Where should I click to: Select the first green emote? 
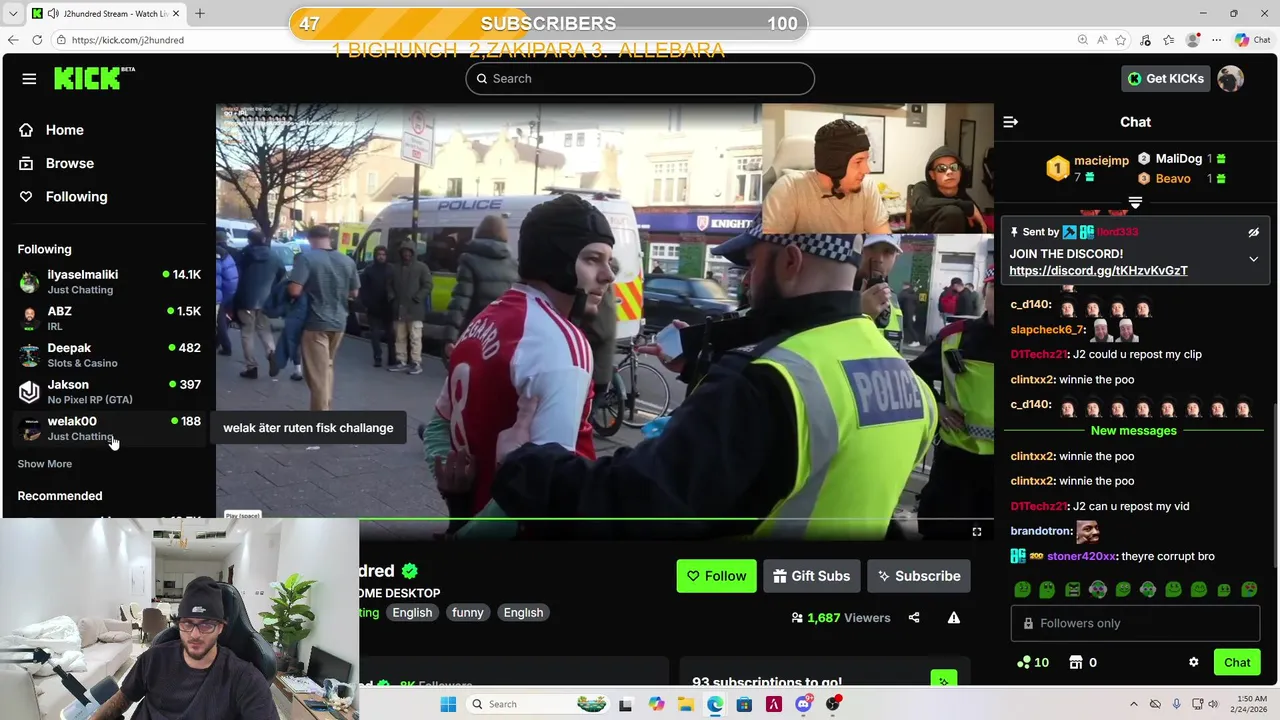[1022, 590]
